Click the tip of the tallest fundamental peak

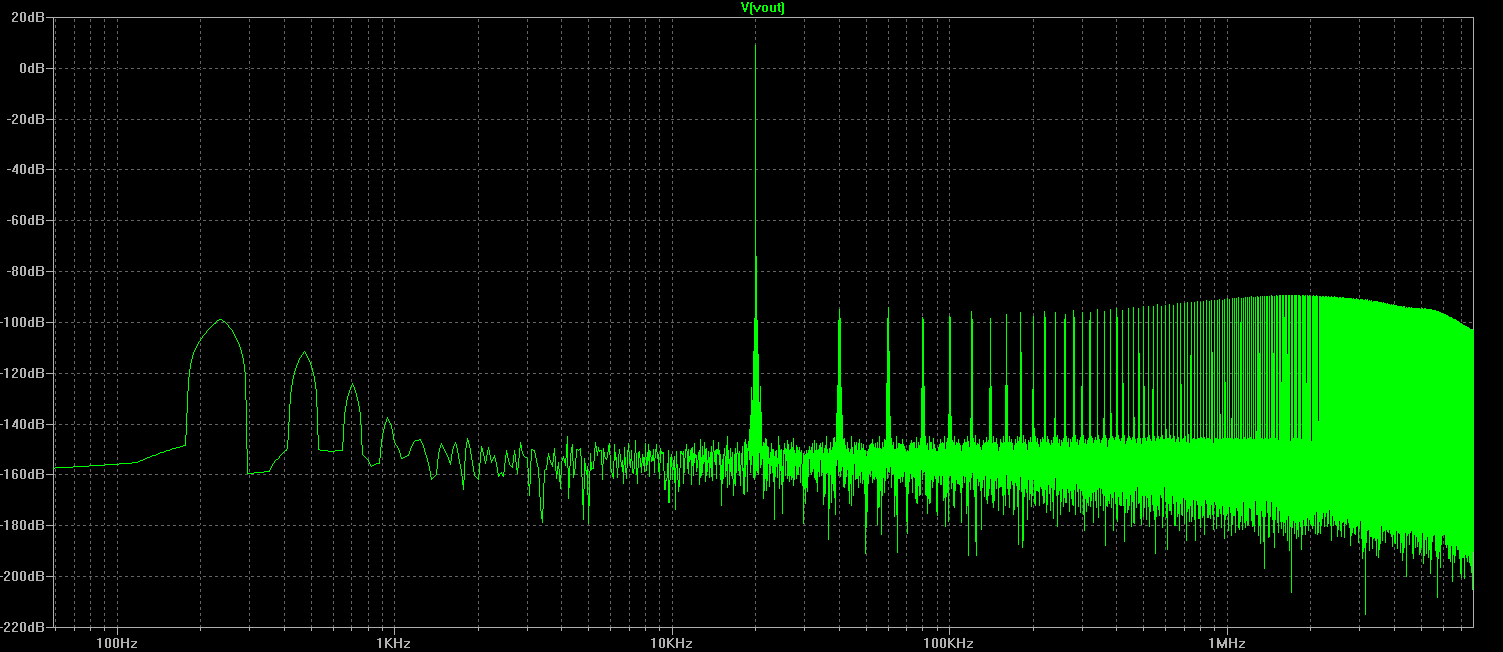(755, 45)
